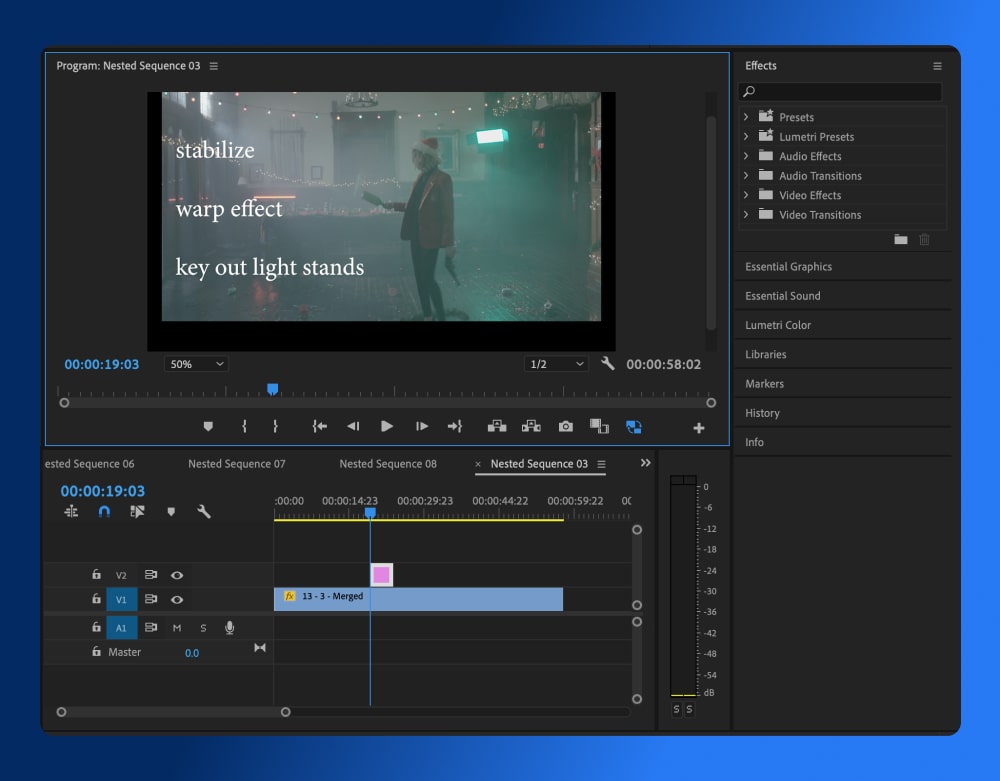
Task: Click the Export Frame camera icon
Action: [x=565, y=426]
